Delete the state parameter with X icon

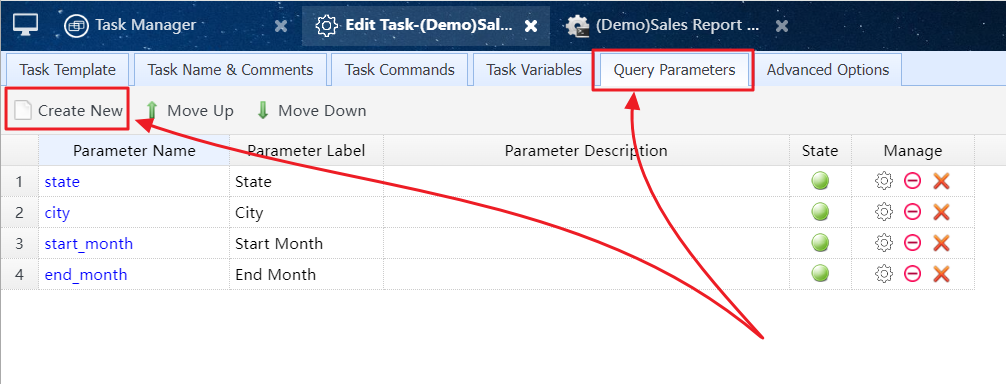tap(941, 181)
